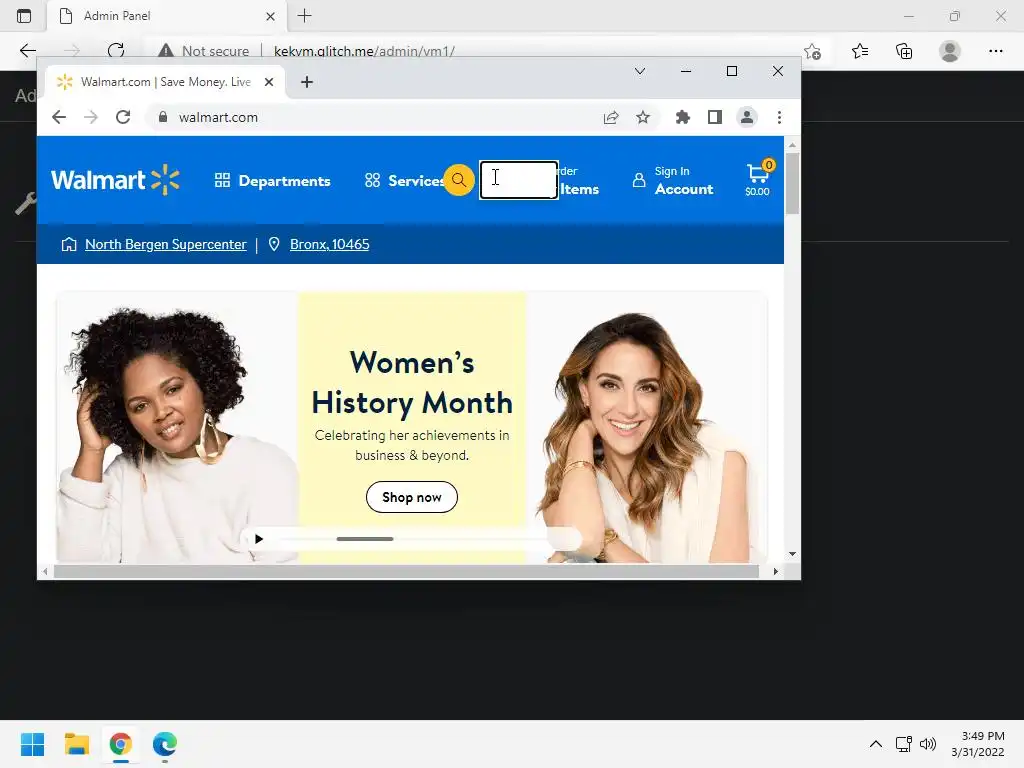
Task: Open the Services menu
Action: 404,181
